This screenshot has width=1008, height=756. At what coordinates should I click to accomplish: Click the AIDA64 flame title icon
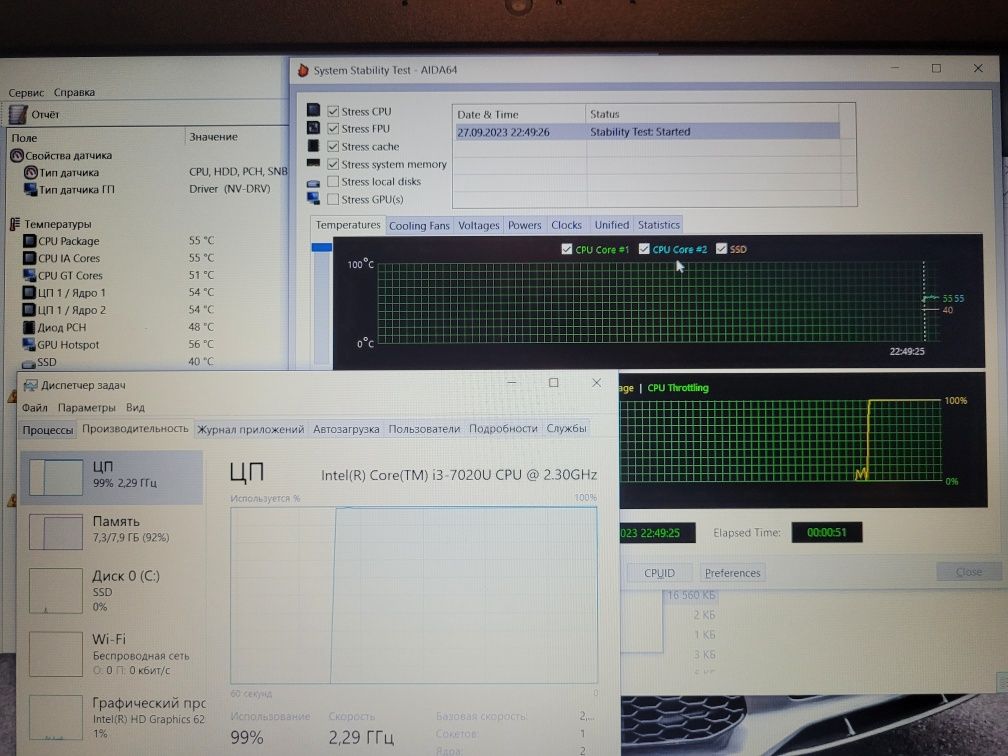pos(303,70)
